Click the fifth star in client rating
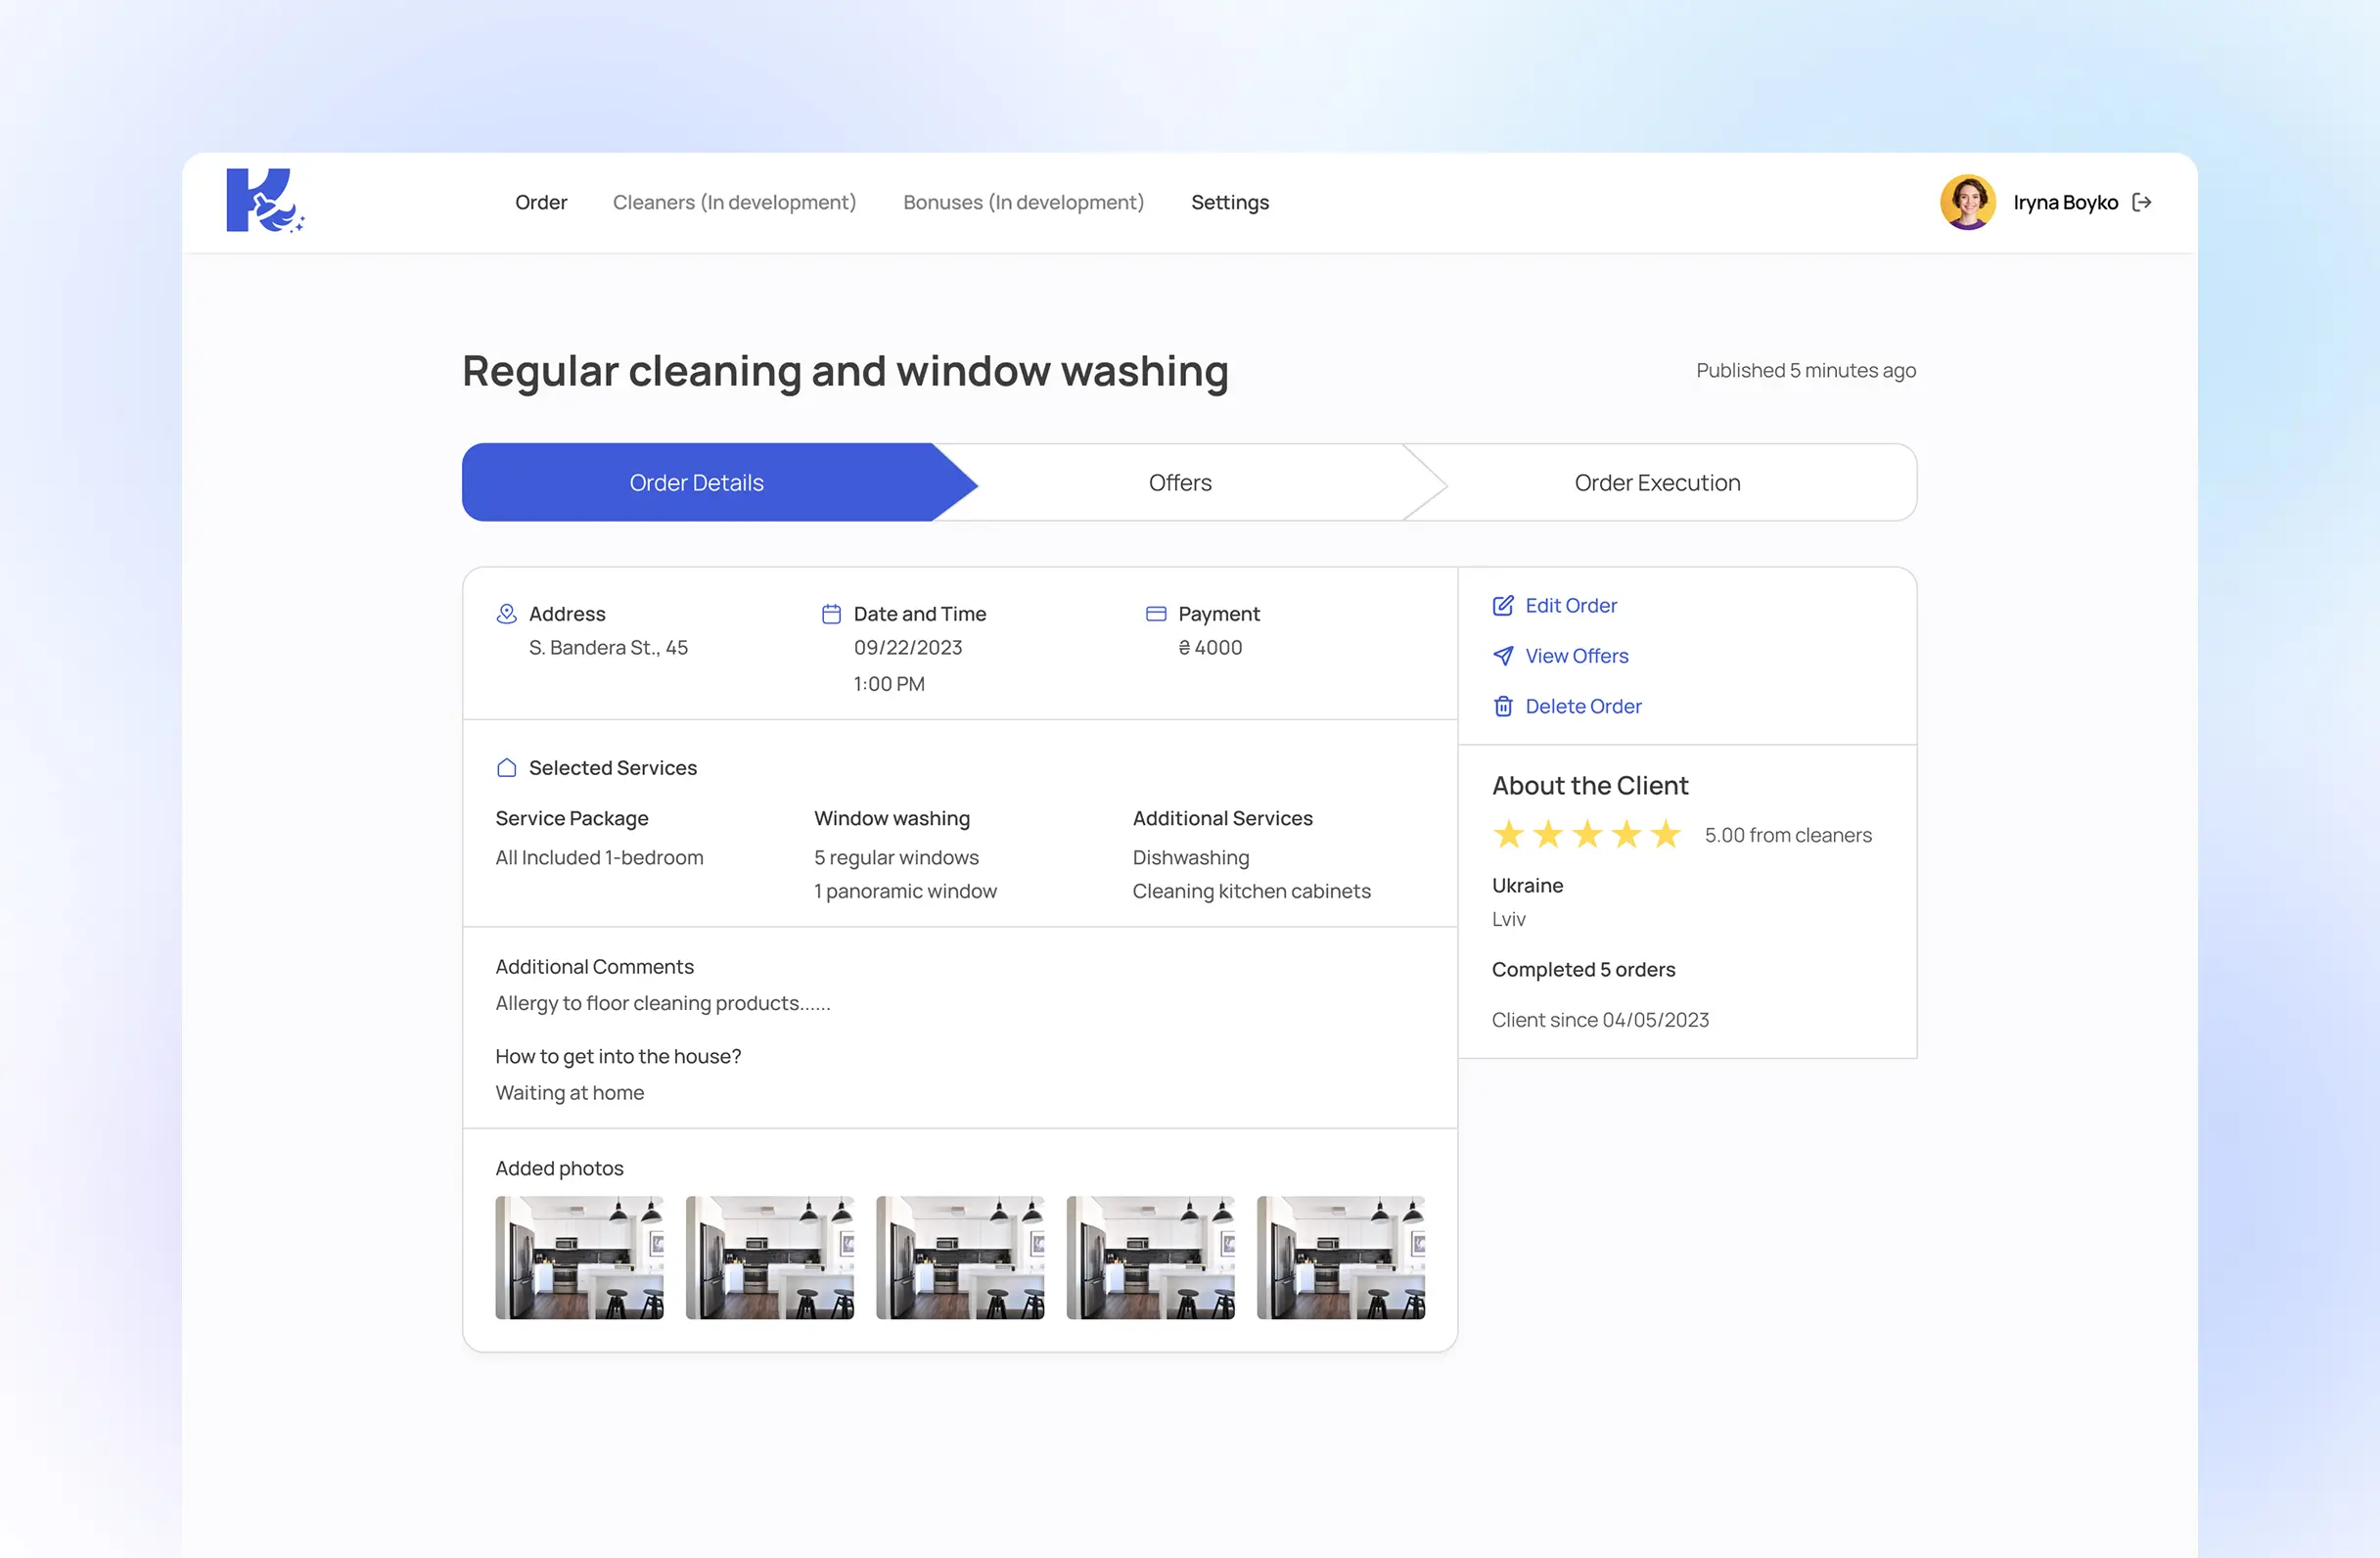This screenshot has width=2380, height=1558. coord(1666,834)
